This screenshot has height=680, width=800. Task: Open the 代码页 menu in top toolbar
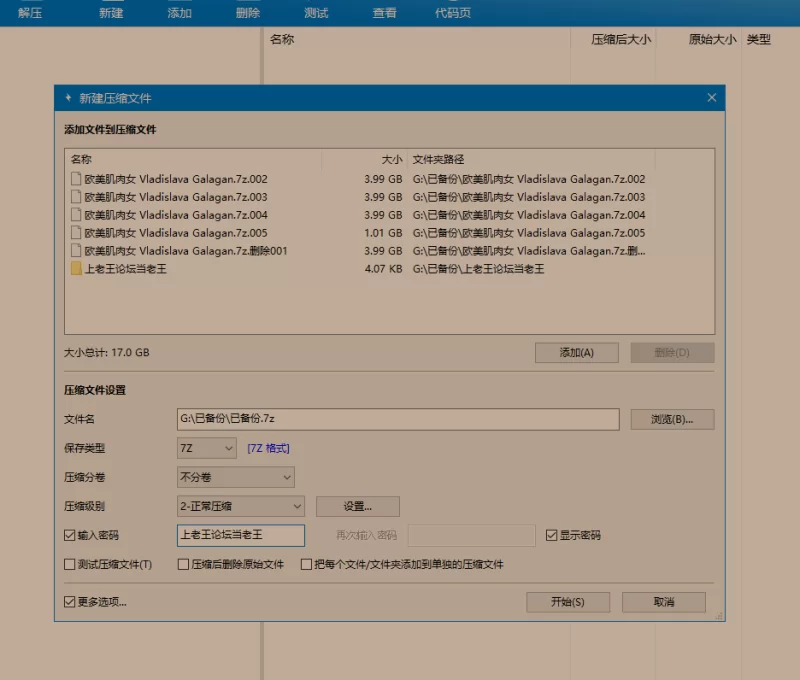[x=453, y=13]
